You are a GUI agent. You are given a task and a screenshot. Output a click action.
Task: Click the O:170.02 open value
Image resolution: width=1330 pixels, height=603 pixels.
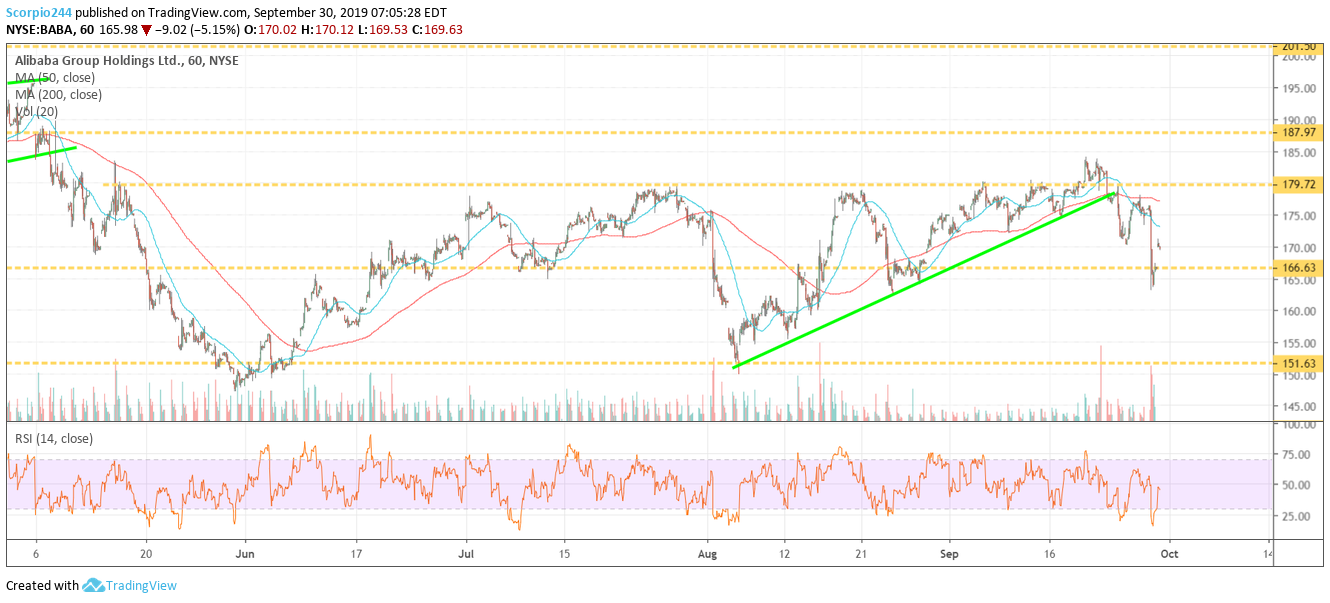(273, 30)
